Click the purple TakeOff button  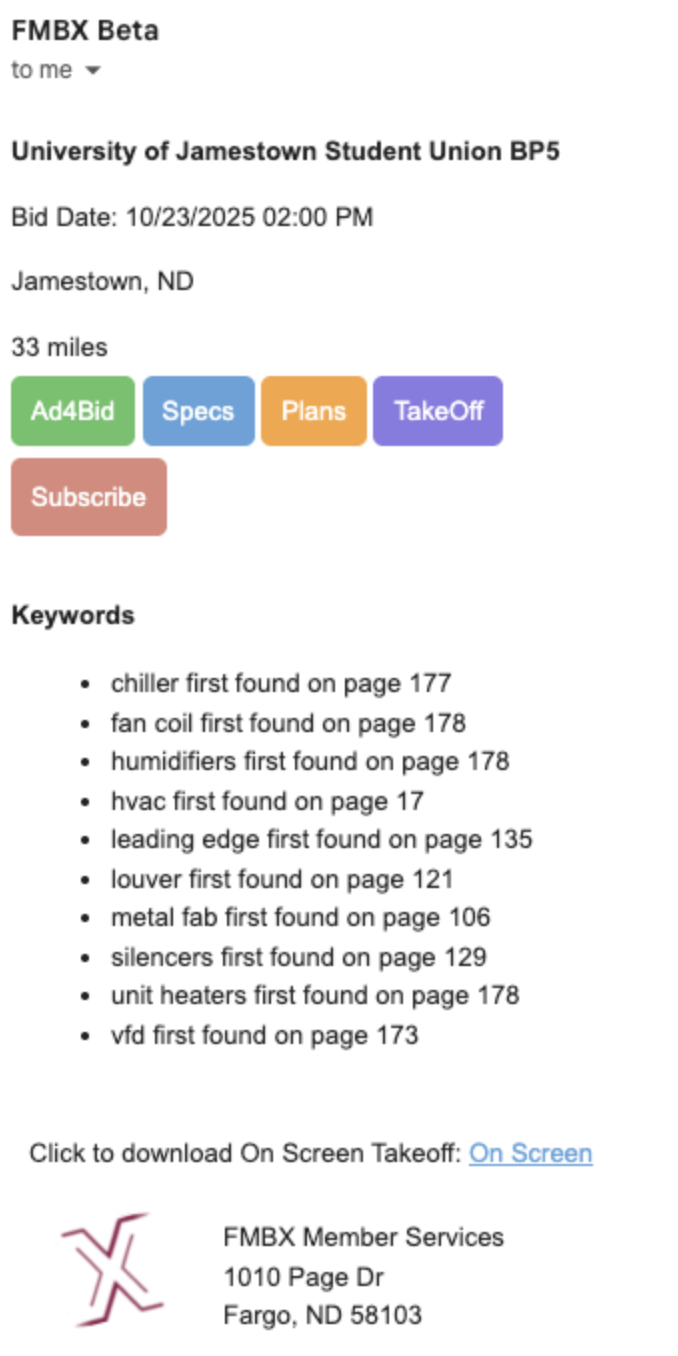coord(438,411)
